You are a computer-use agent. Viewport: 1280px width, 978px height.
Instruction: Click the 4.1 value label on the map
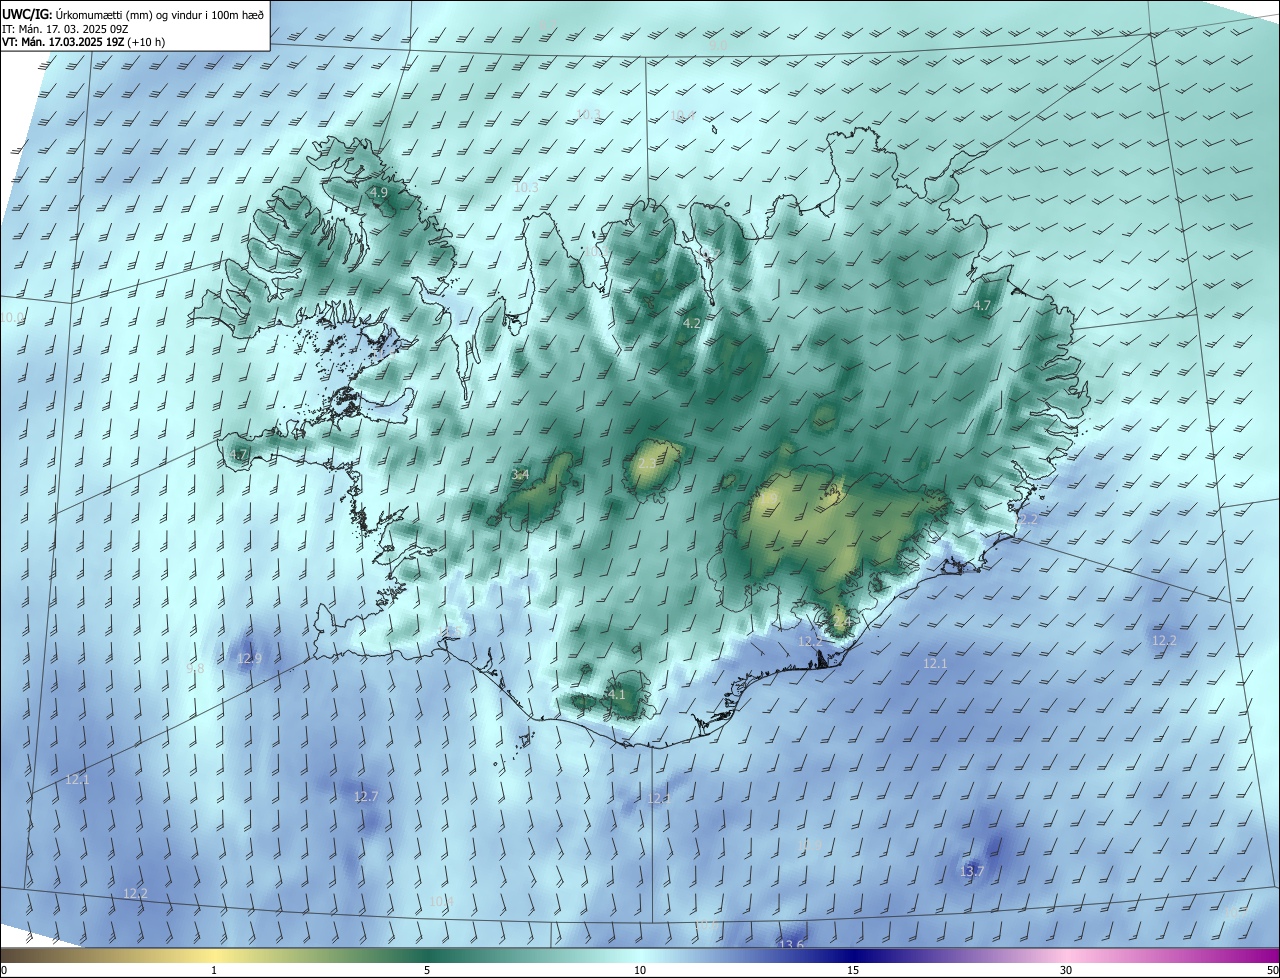pos(616,694)
